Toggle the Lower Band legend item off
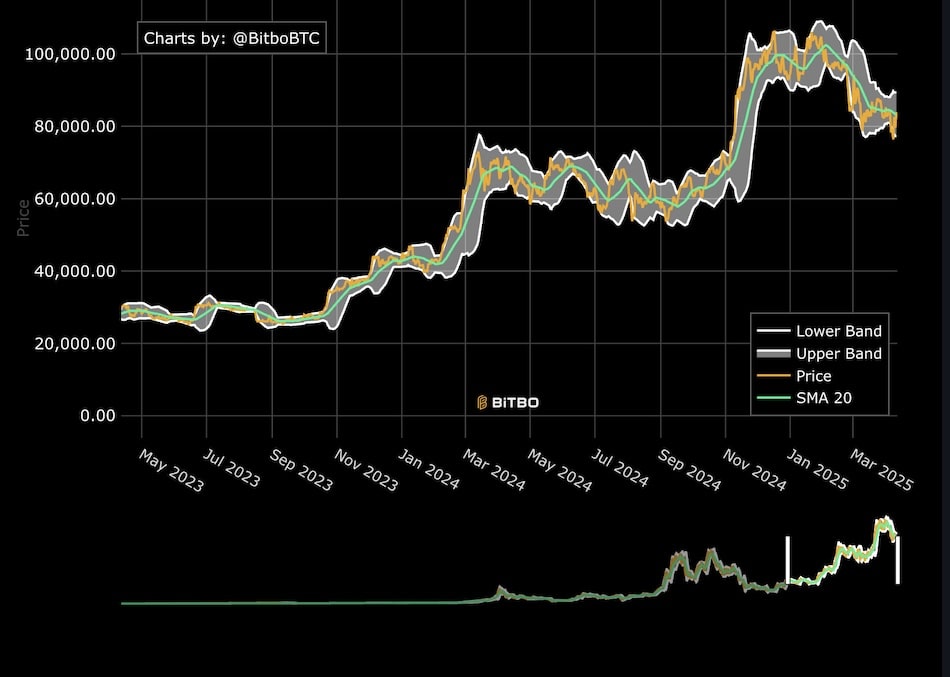Image resolution: width=950 pixels, height=677 pixels. [x=838, y=331]
